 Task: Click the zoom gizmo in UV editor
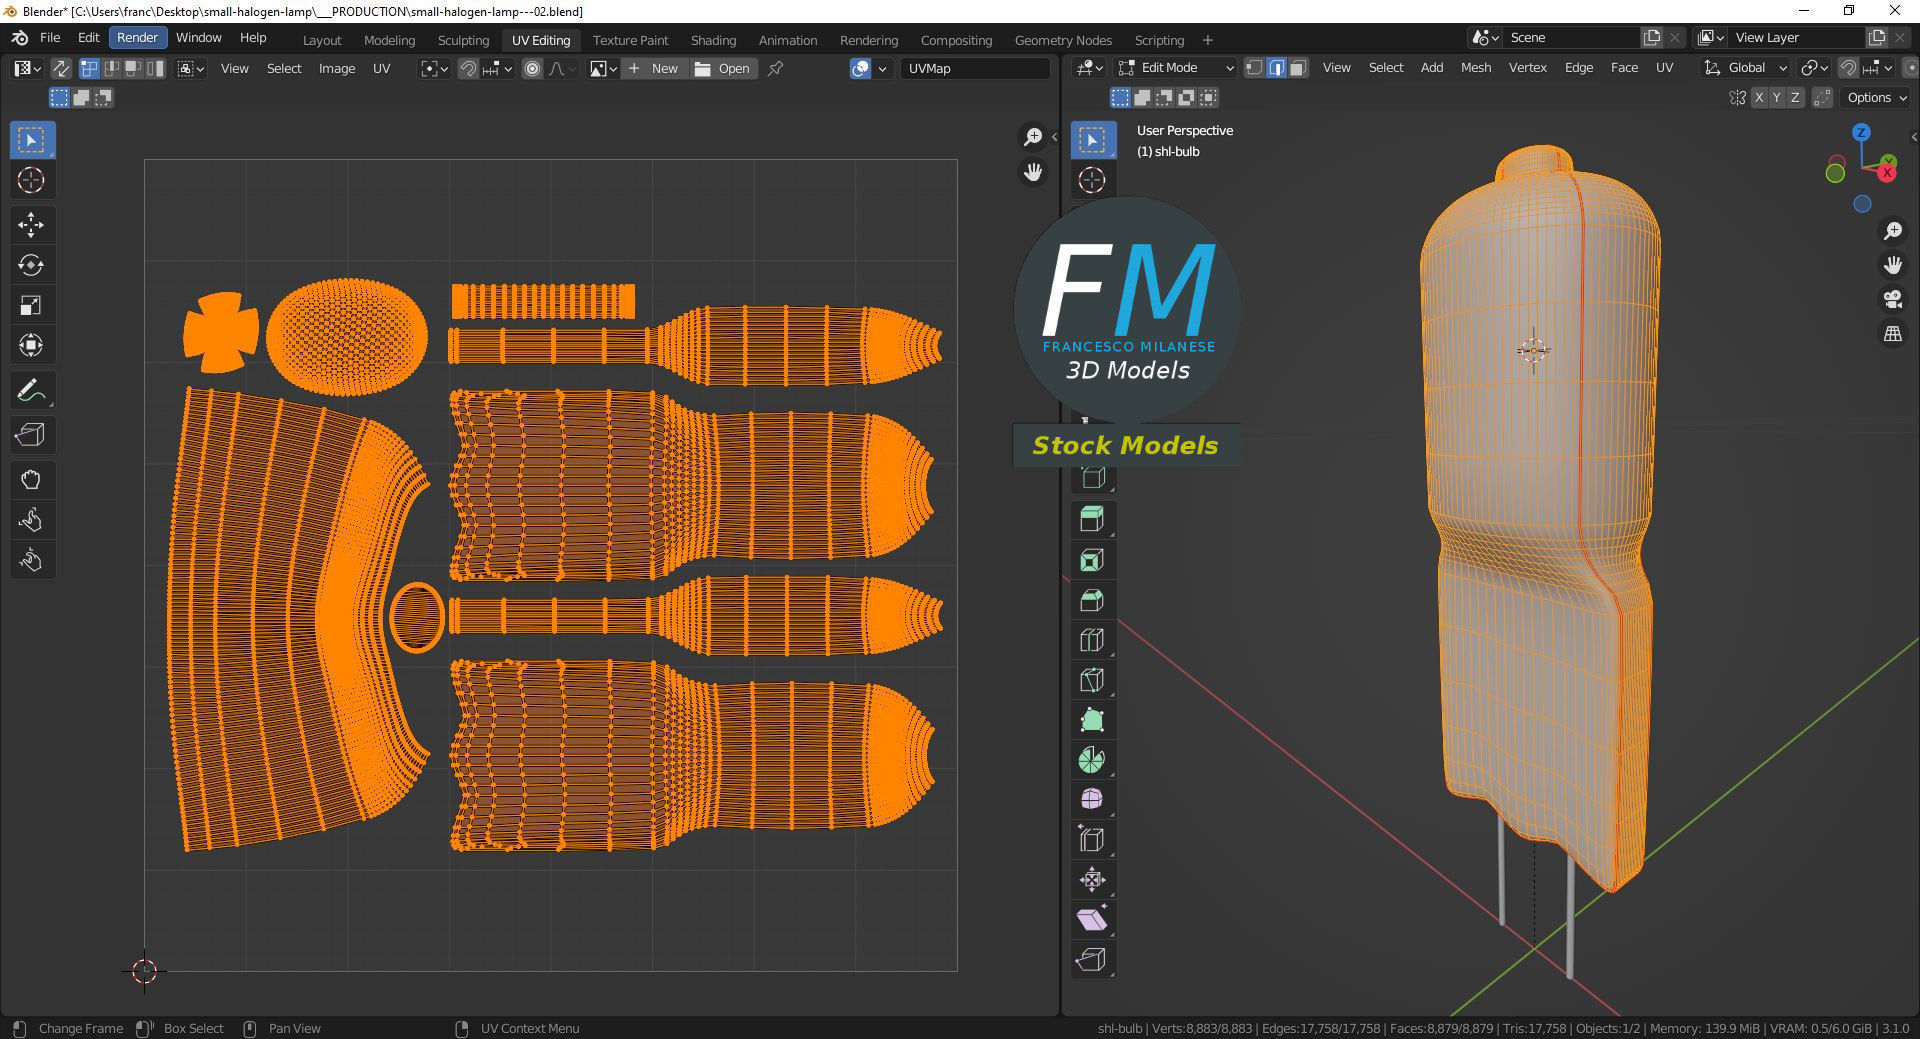click(x=1033, y=137)
